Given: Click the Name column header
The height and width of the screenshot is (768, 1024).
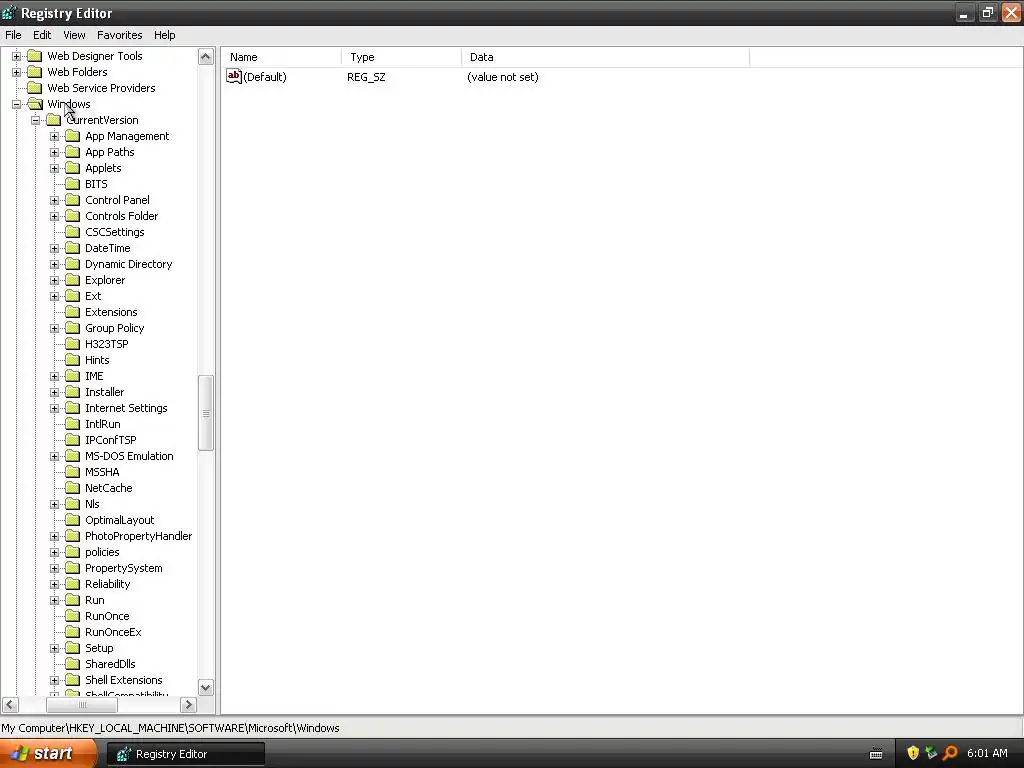Looking at the screenshot, I should (281, 57).
